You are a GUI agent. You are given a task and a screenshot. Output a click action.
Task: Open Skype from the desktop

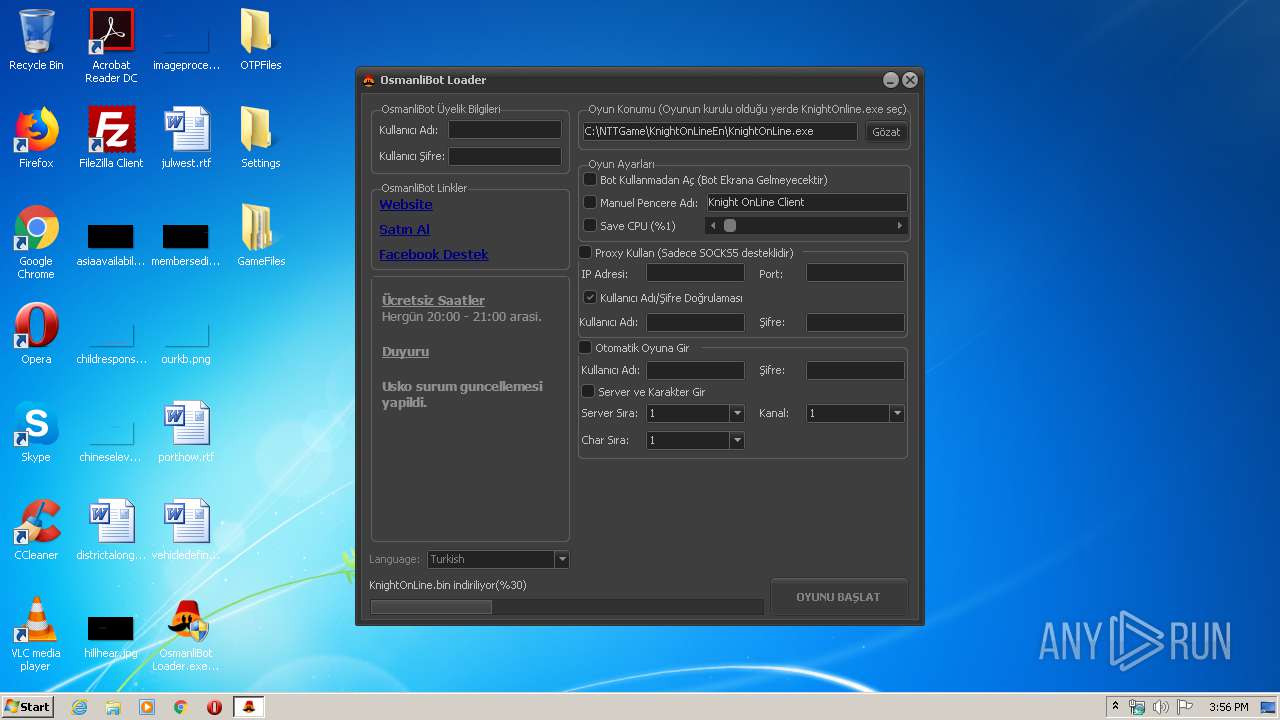pos(36,432)
